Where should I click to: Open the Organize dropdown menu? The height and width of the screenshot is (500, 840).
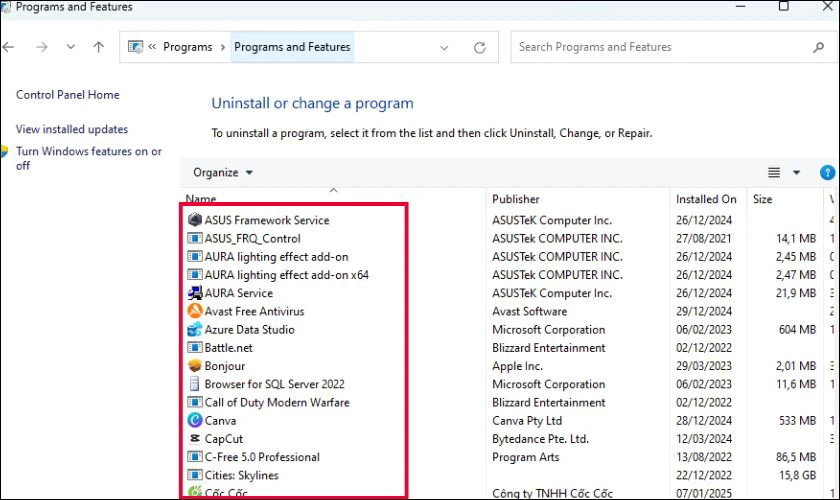[223, 172]
